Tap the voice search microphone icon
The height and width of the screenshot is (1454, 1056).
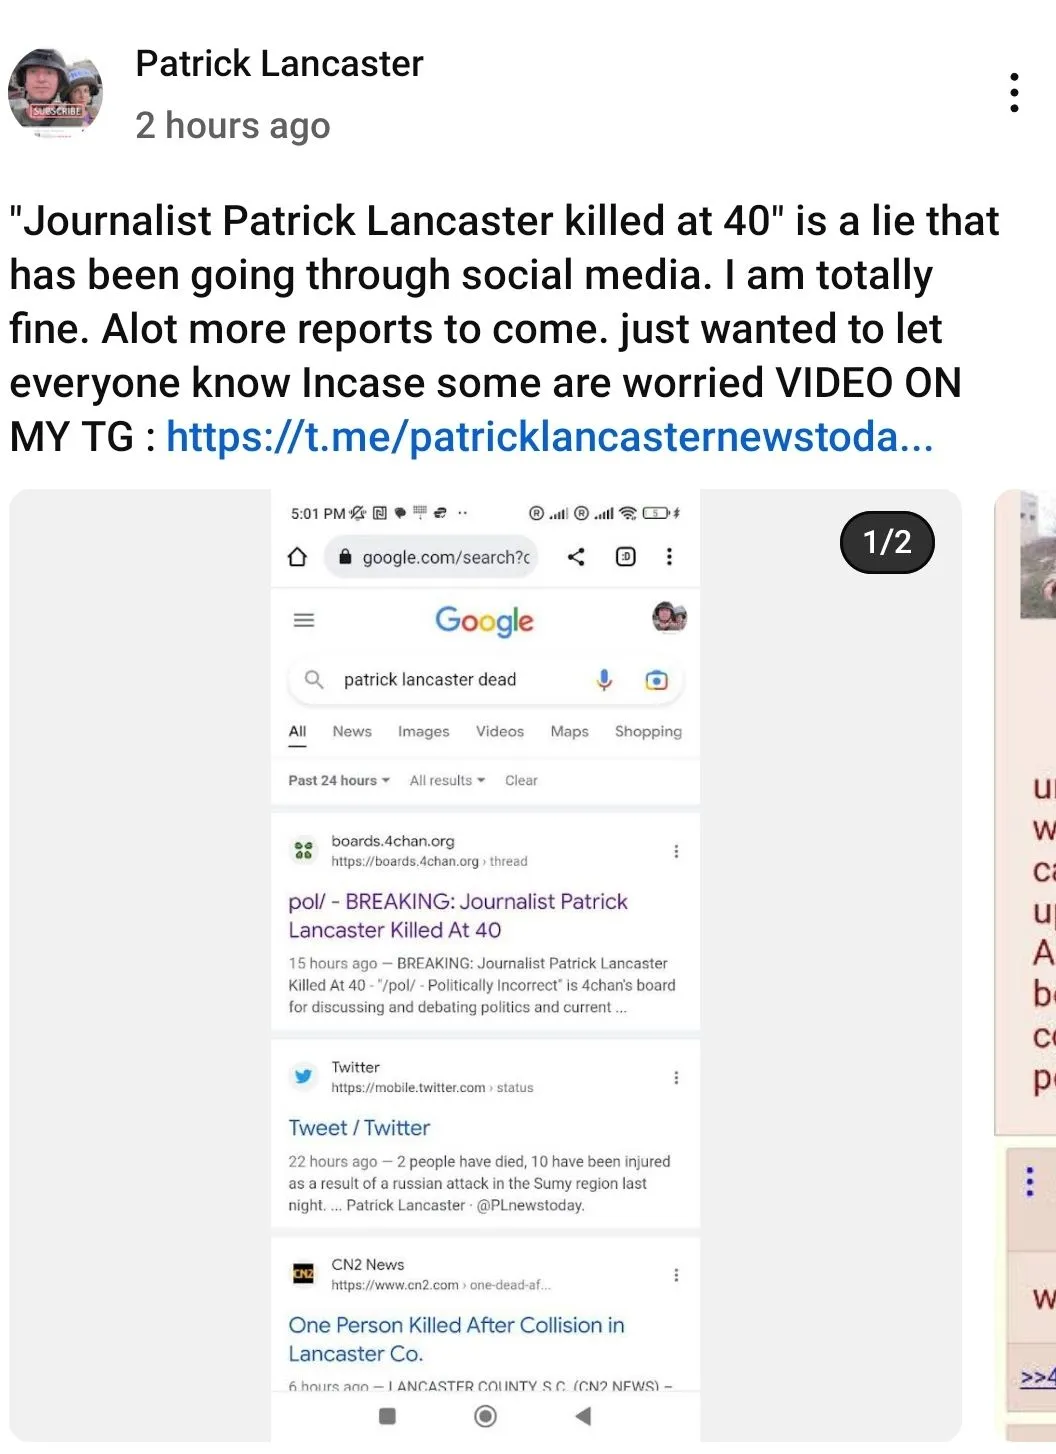click(603, 680)
